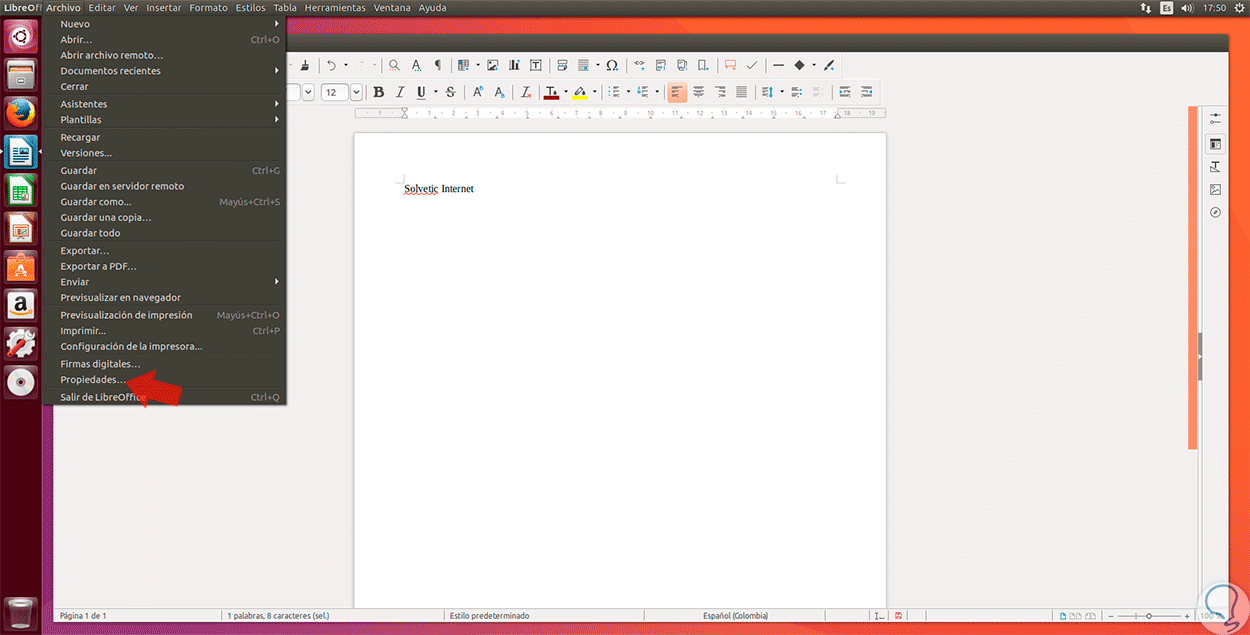Expand the font color dropdown arrow
The width and height of the screenshot is (1250, 635).
pos(566,92)
